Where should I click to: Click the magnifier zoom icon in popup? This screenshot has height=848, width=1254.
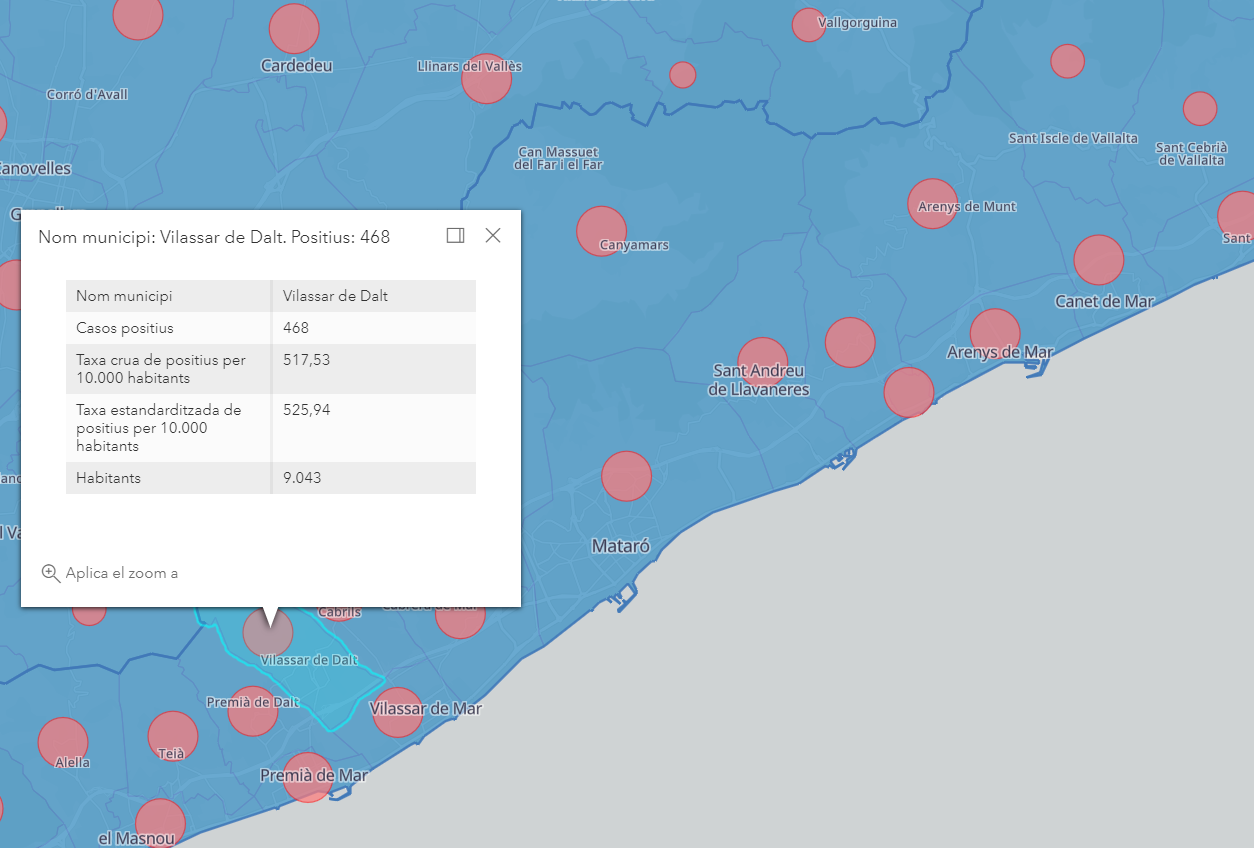[50, 573]
